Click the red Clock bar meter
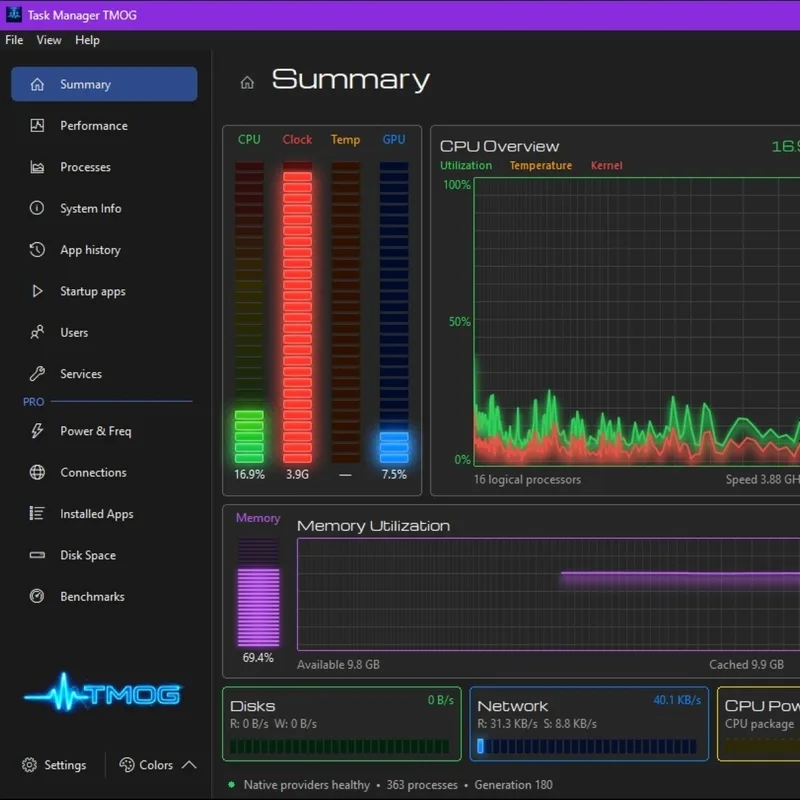 tap(297, 312)
